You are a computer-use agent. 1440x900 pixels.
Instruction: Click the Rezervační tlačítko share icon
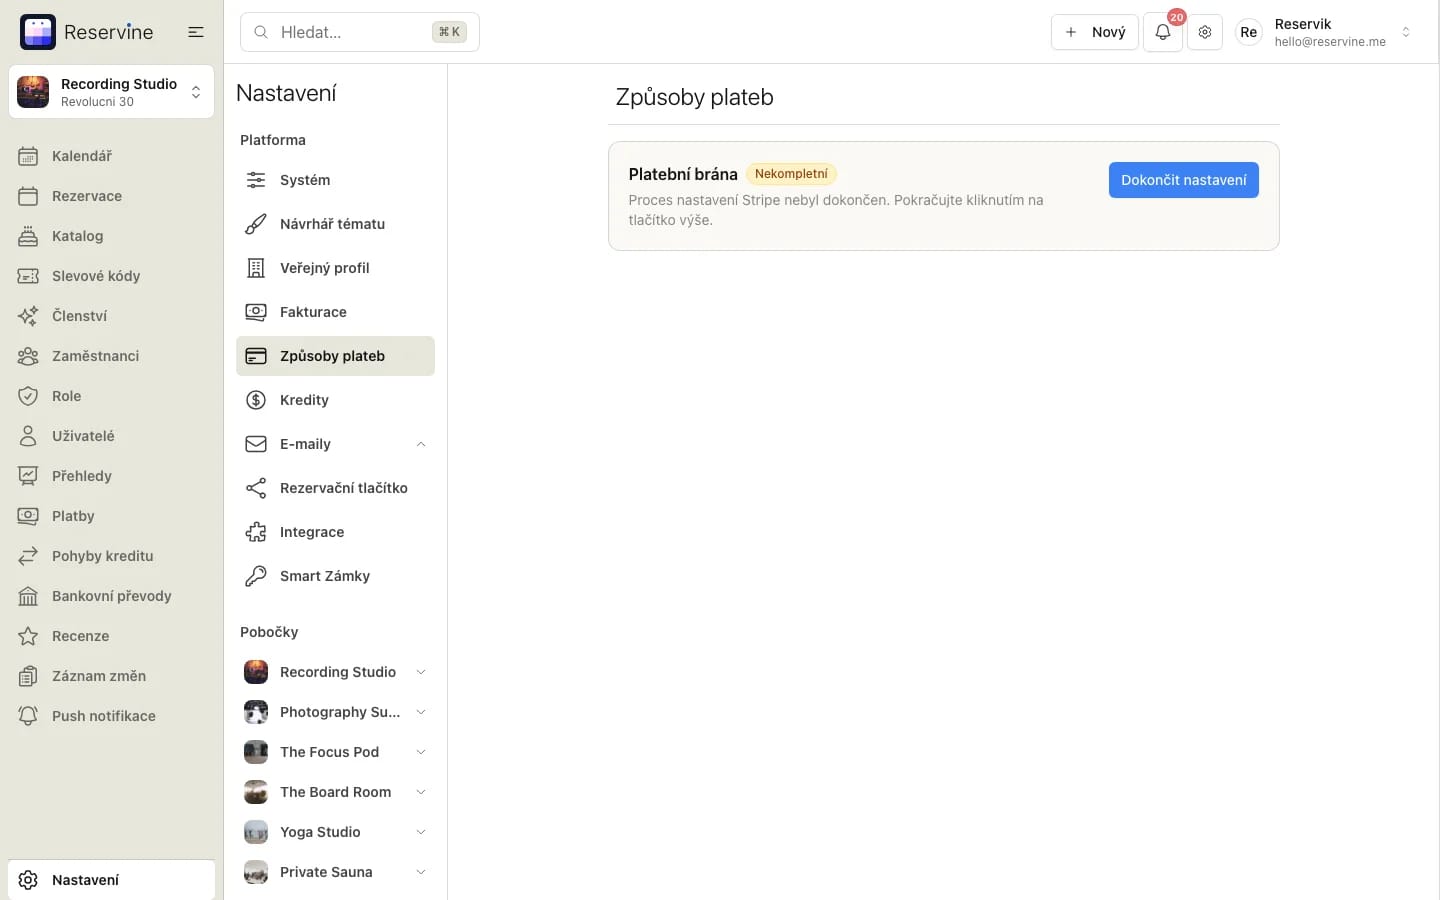(x=256, y=488)
